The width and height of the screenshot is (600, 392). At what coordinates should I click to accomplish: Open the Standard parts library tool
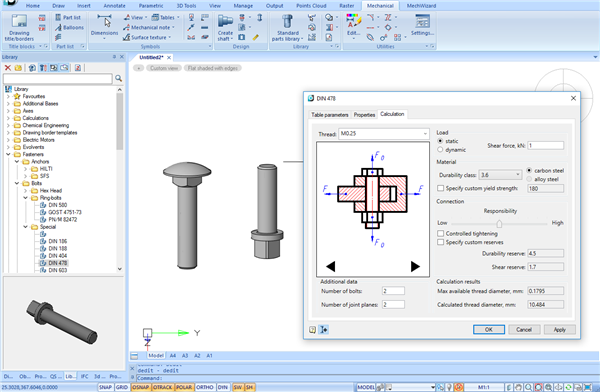287,28
